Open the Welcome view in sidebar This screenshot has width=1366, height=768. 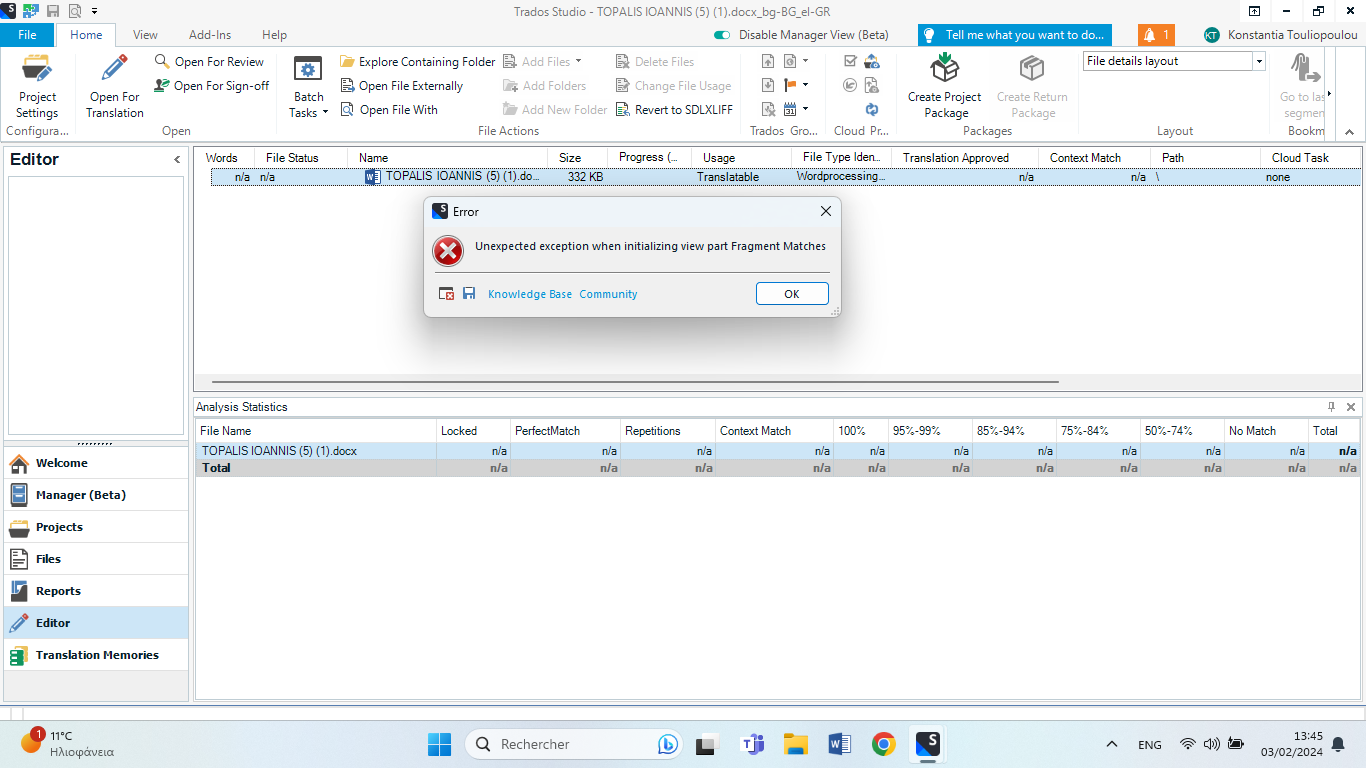click(x=96, y=463)
